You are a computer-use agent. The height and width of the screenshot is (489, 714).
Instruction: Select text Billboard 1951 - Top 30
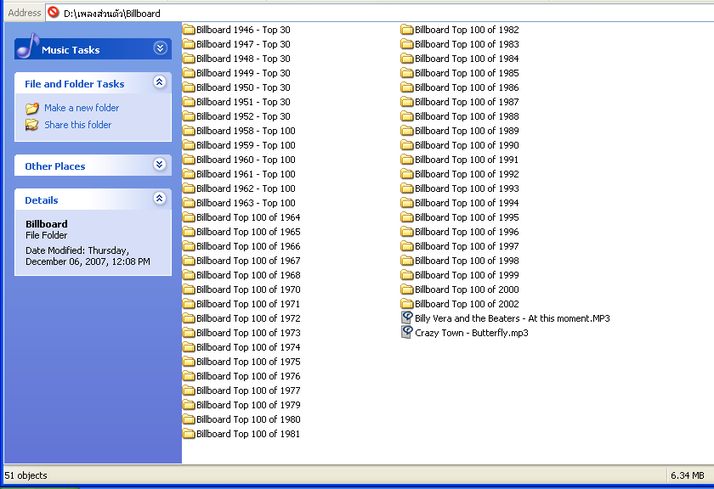(243, 102)
